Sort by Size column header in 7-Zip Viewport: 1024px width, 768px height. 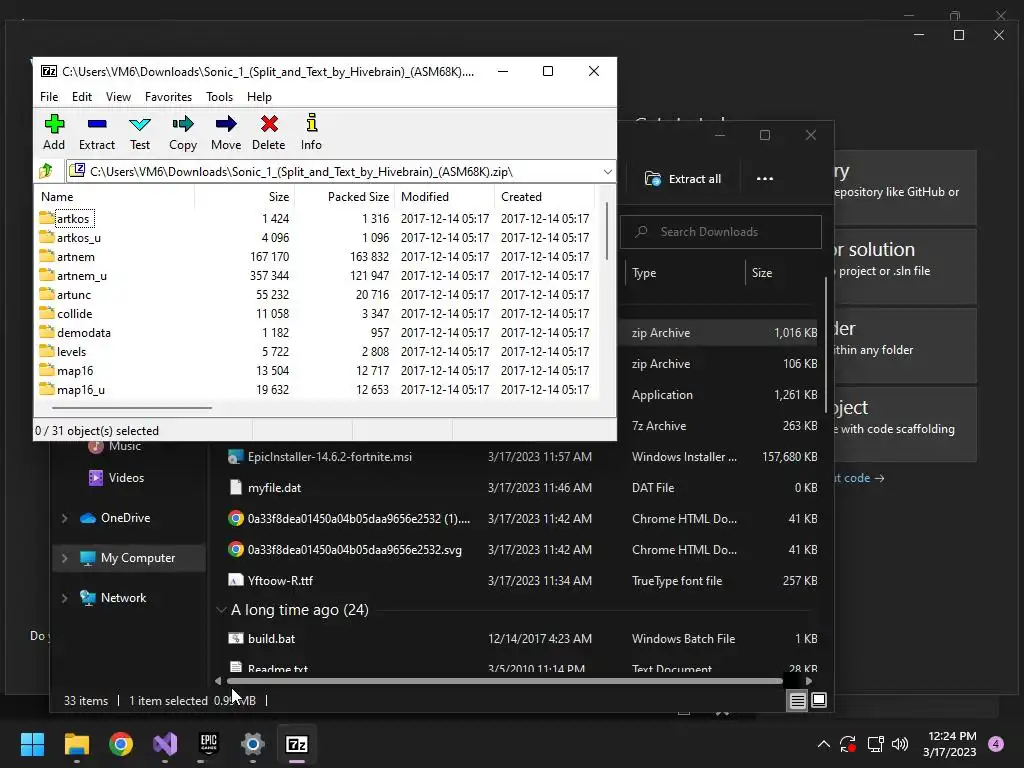click(244, 197)
